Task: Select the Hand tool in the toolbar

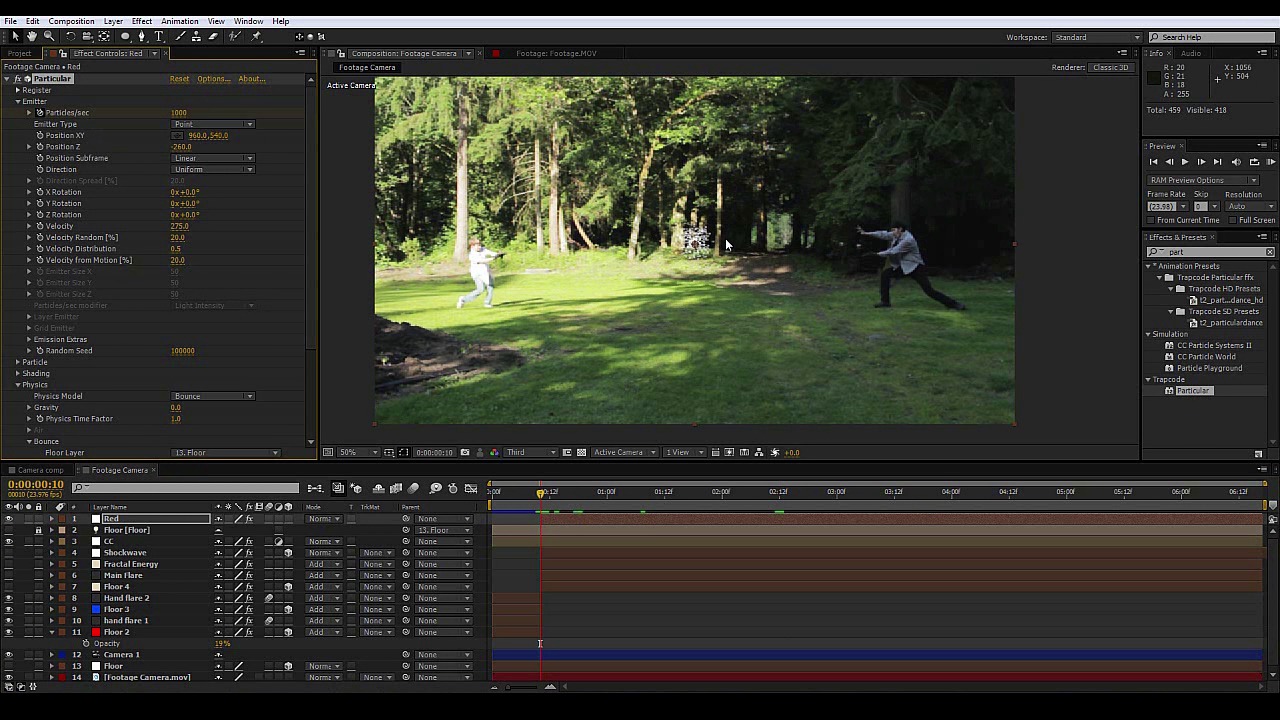Action: (32, 36)
